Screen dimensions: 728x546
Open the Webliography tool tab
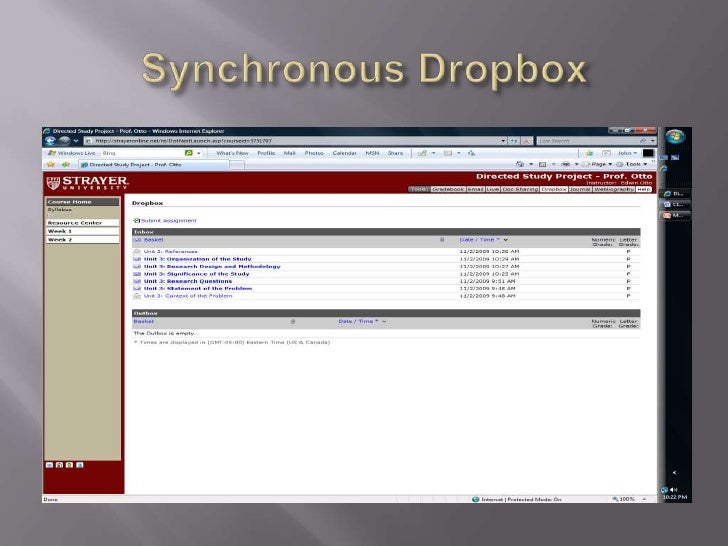click(614, 189)
